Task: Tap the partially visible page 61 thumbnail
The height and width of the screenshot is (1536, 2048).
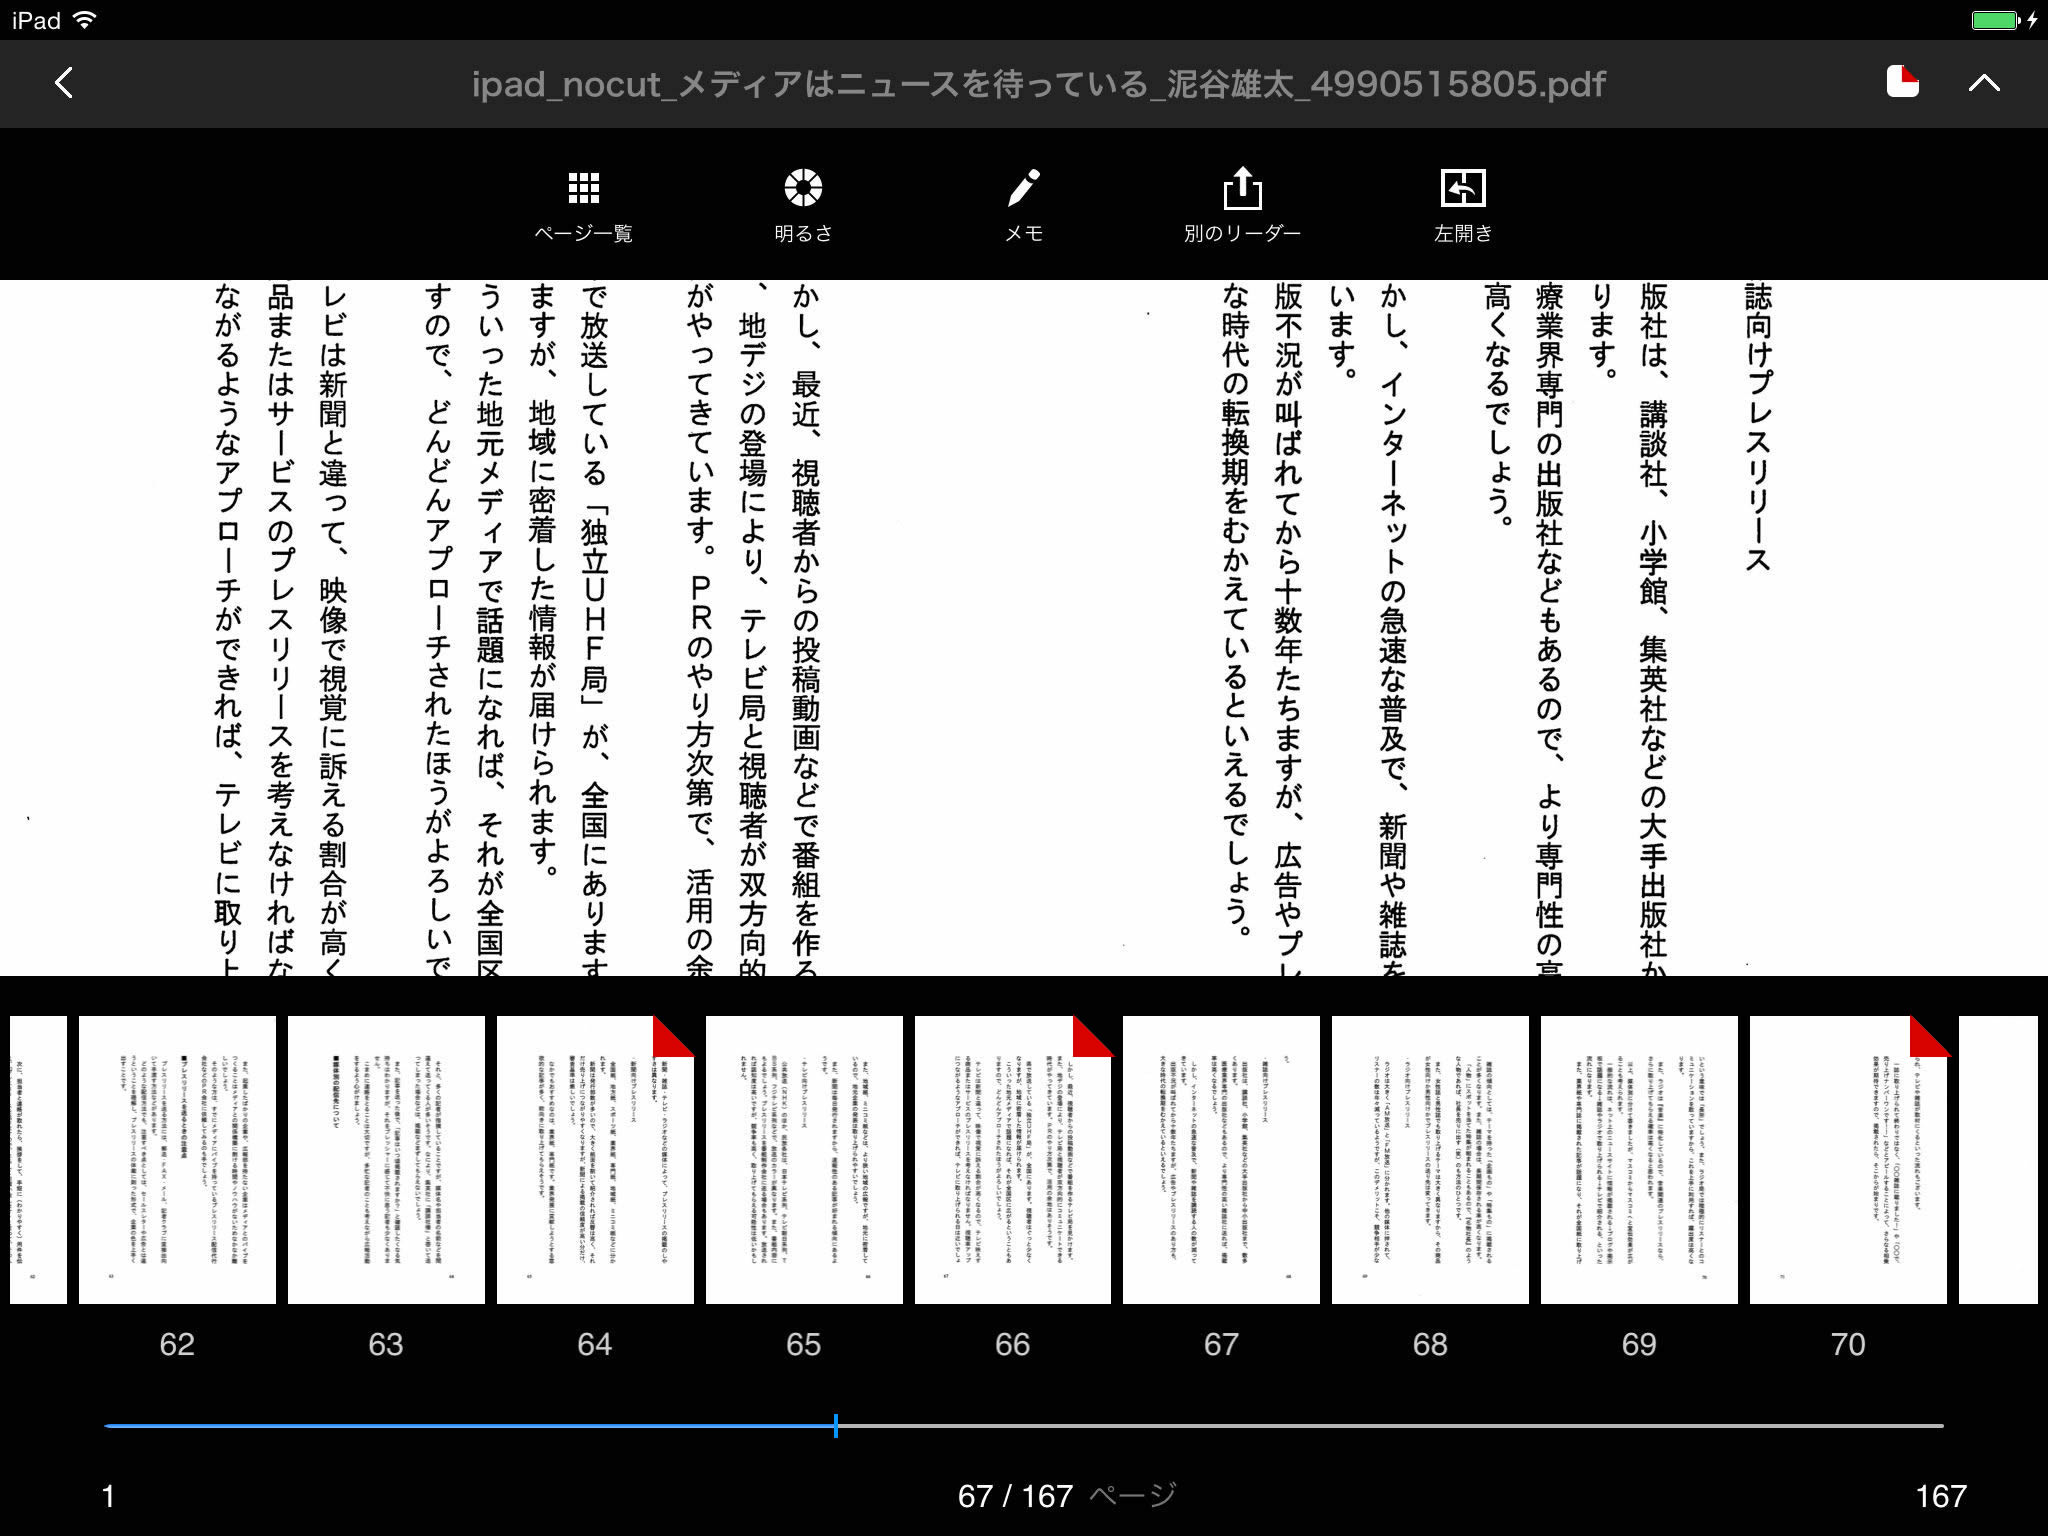Action: tap(38, 1160)
